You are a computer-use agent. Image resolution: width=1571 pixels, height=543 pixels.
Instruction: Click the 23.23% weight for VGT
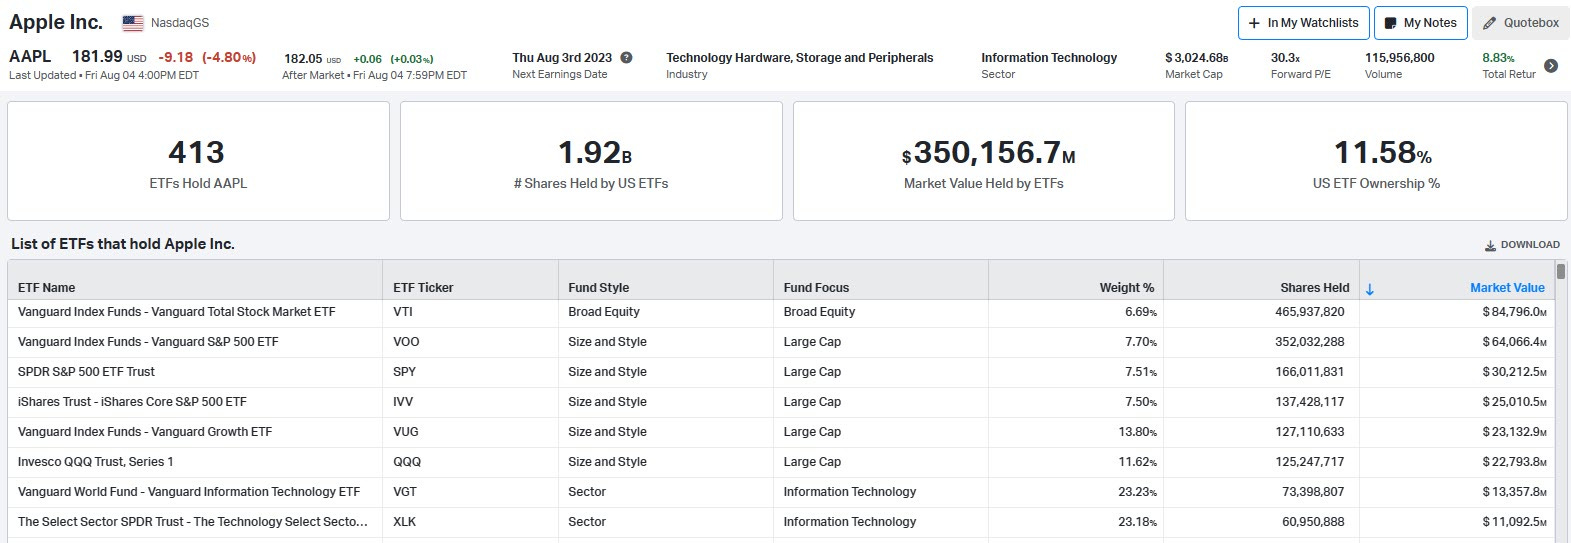1137,492
